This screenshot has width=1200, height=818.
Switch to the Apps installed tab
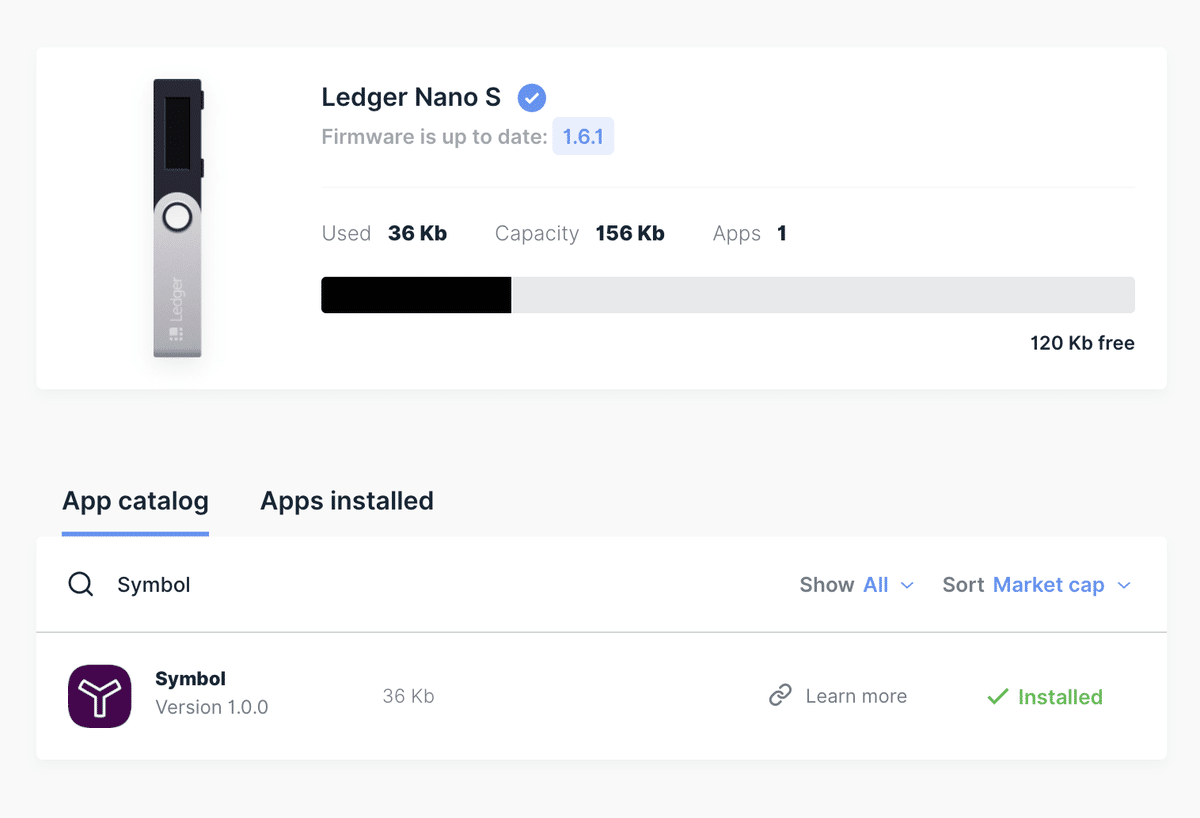pos(347,501)
